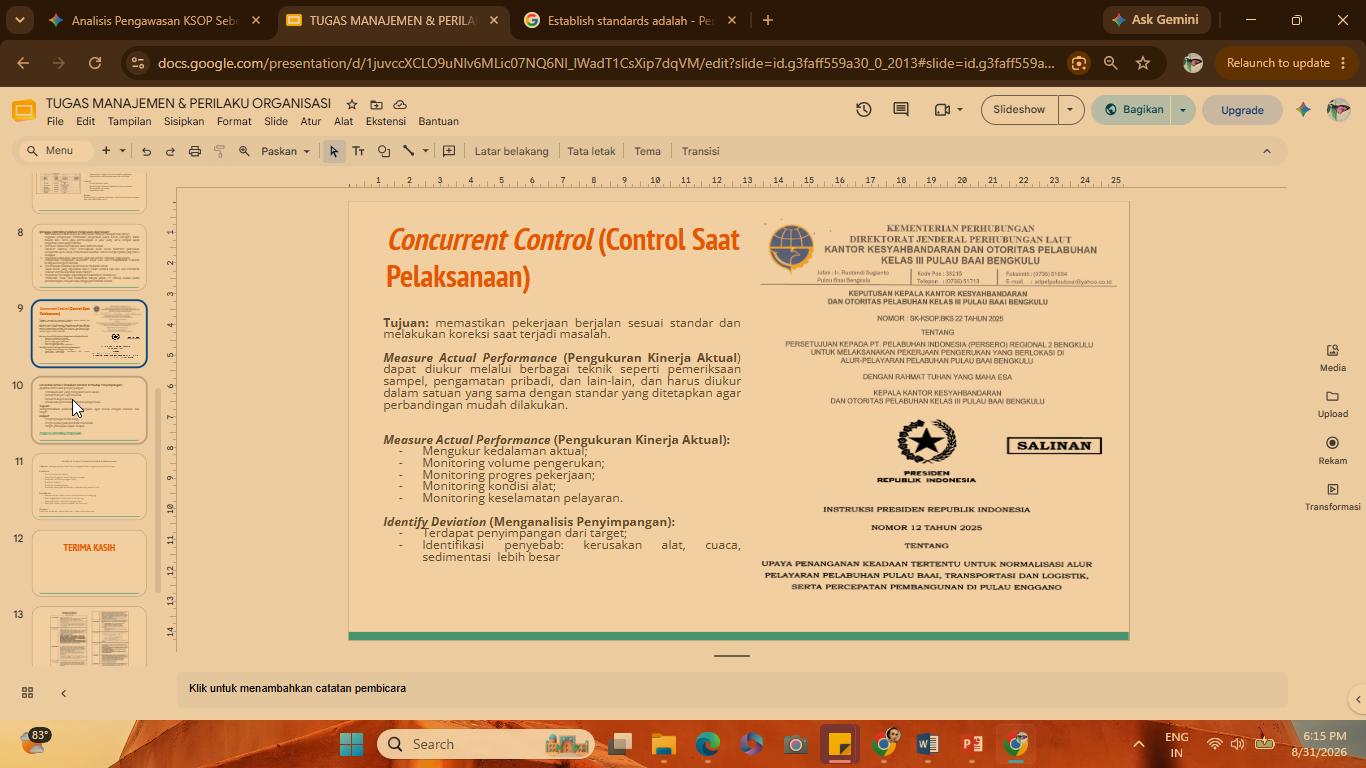Open the Shape insert tool
This screenshot has height=768, width=1366.
(383, 151)
